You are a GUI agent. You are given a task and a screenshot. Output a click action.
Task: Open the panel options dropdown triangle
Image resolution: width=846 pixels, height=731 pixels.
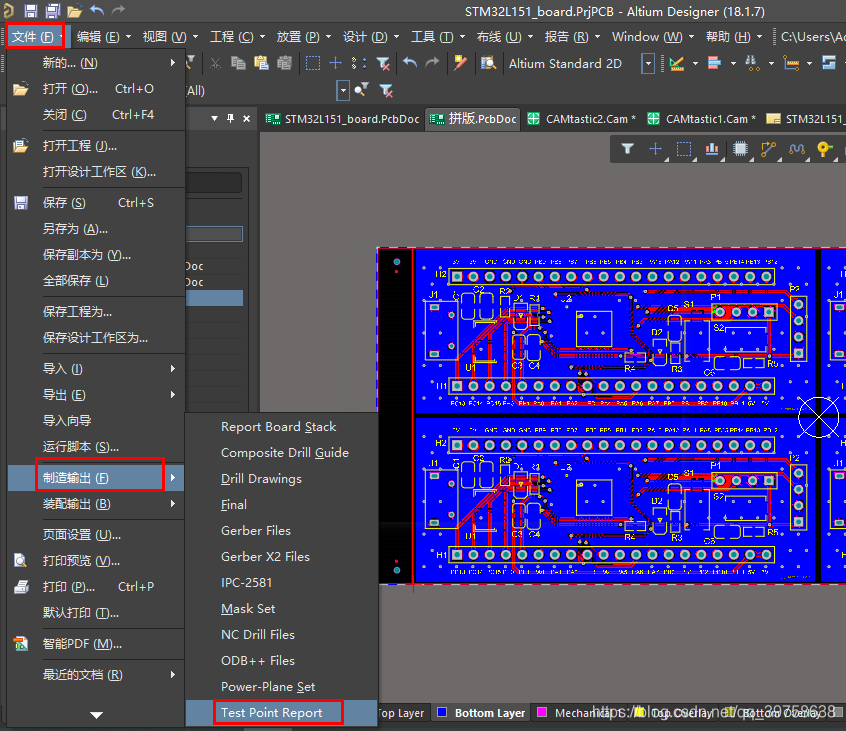tap(214, 118)
